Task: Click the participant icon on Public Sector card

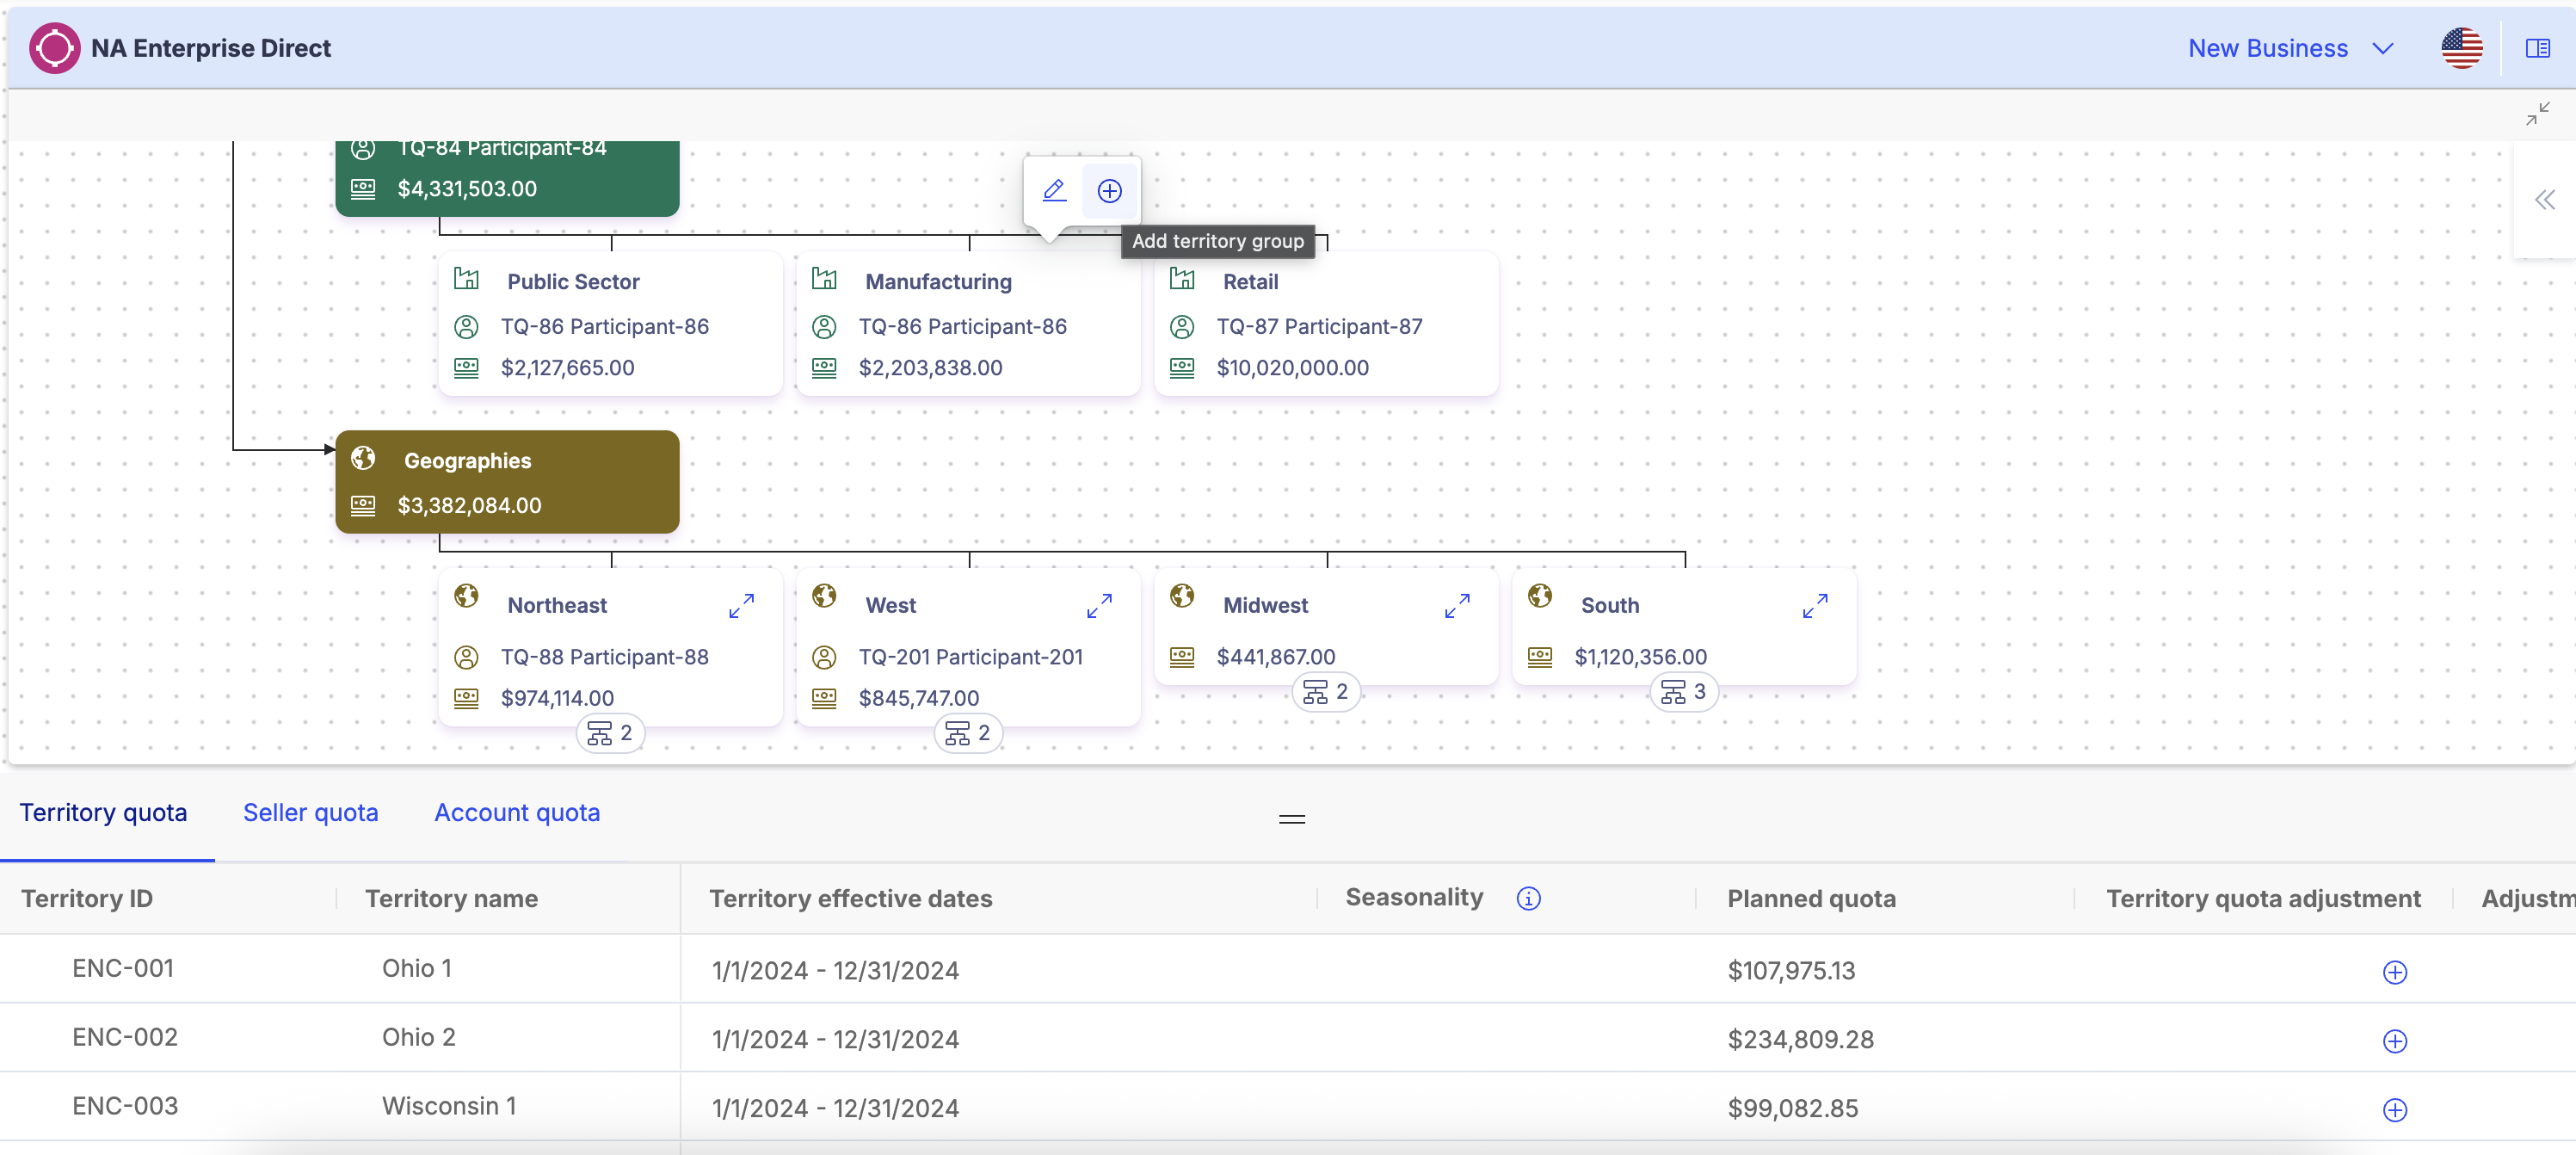Action: 466,326
